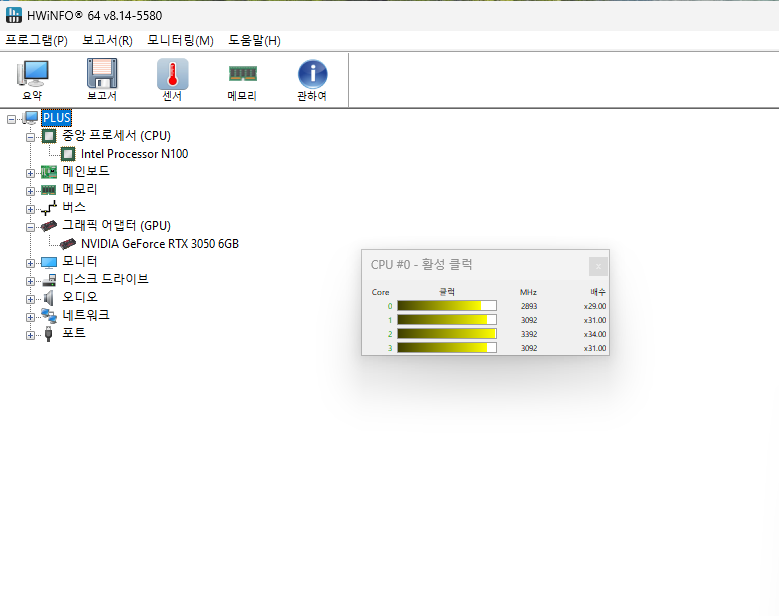Collapse the PLUS root node

pyautogui.click(x=11, y=119)
